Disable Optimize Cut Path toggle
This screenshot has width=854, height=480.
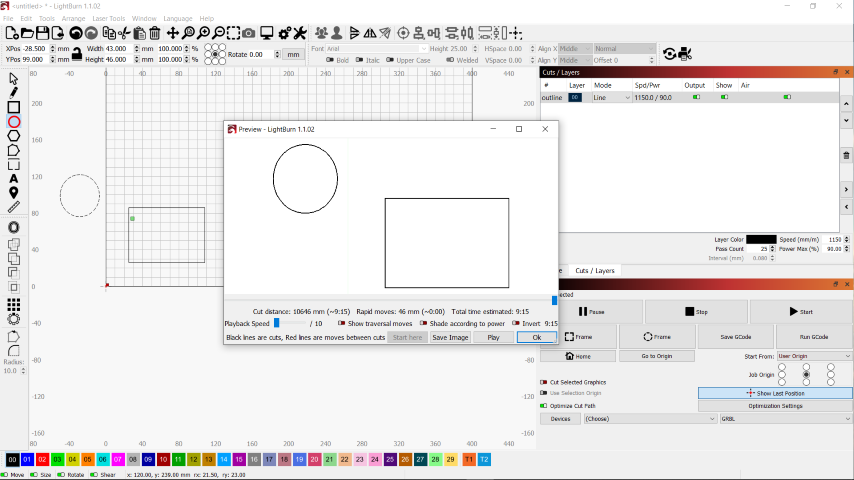(544, 406)
